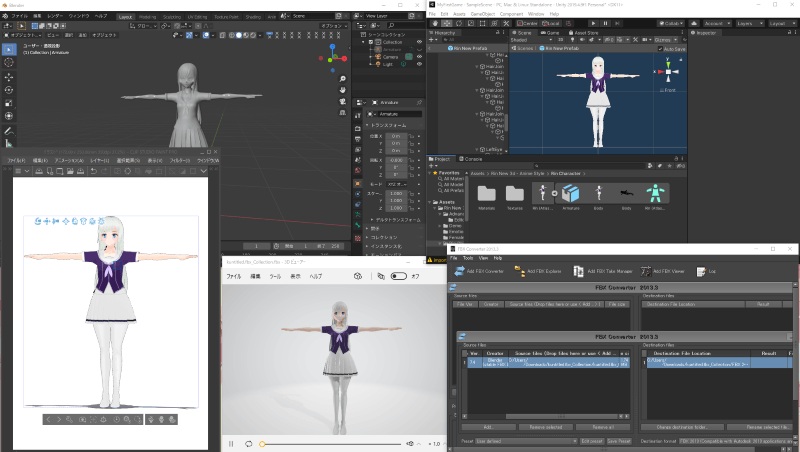The width and height of the screenshot is (800, 452).
Task: Select the Move tool in Blender toolbar
Action: click(x=9, y=76)
